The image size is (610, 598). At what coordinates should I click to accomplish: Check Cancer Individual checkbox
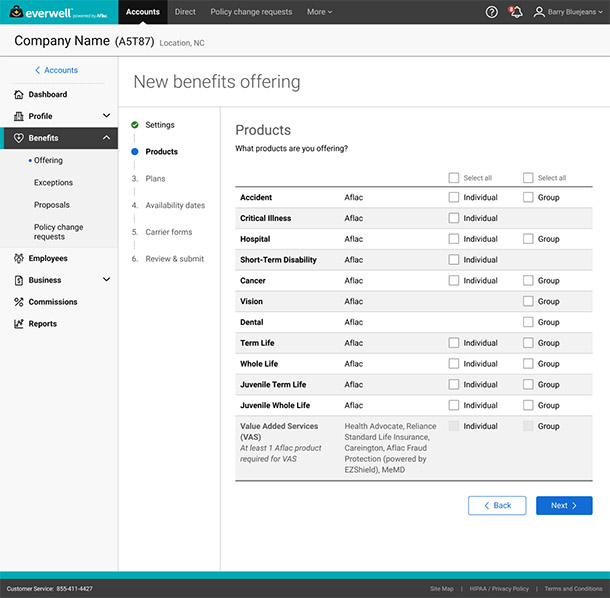pos(454,281)
